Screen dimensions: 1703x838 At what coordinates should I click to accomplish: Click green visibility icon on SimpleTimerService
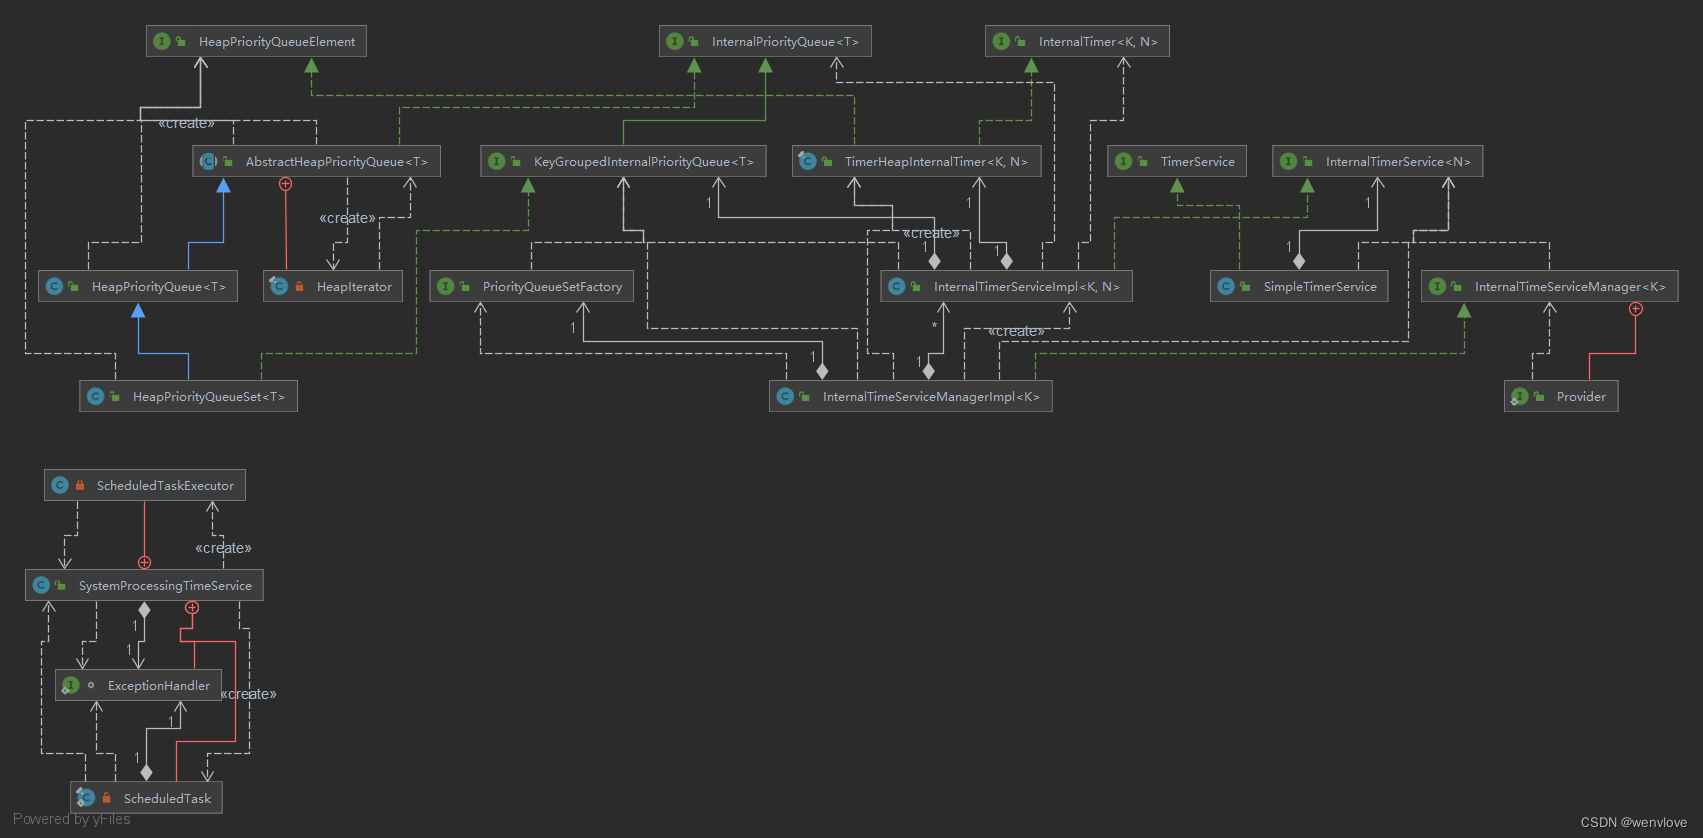coord(1245,286)
